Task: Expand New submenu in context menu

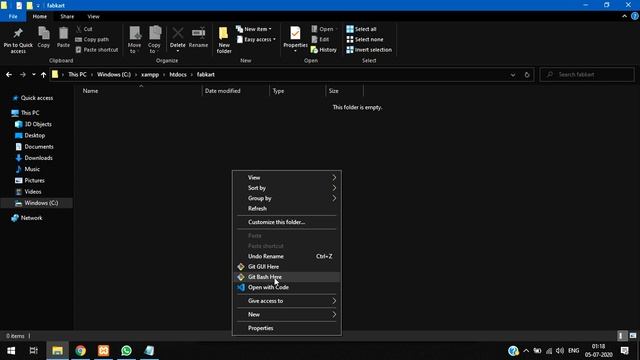Action: (287, 315)
